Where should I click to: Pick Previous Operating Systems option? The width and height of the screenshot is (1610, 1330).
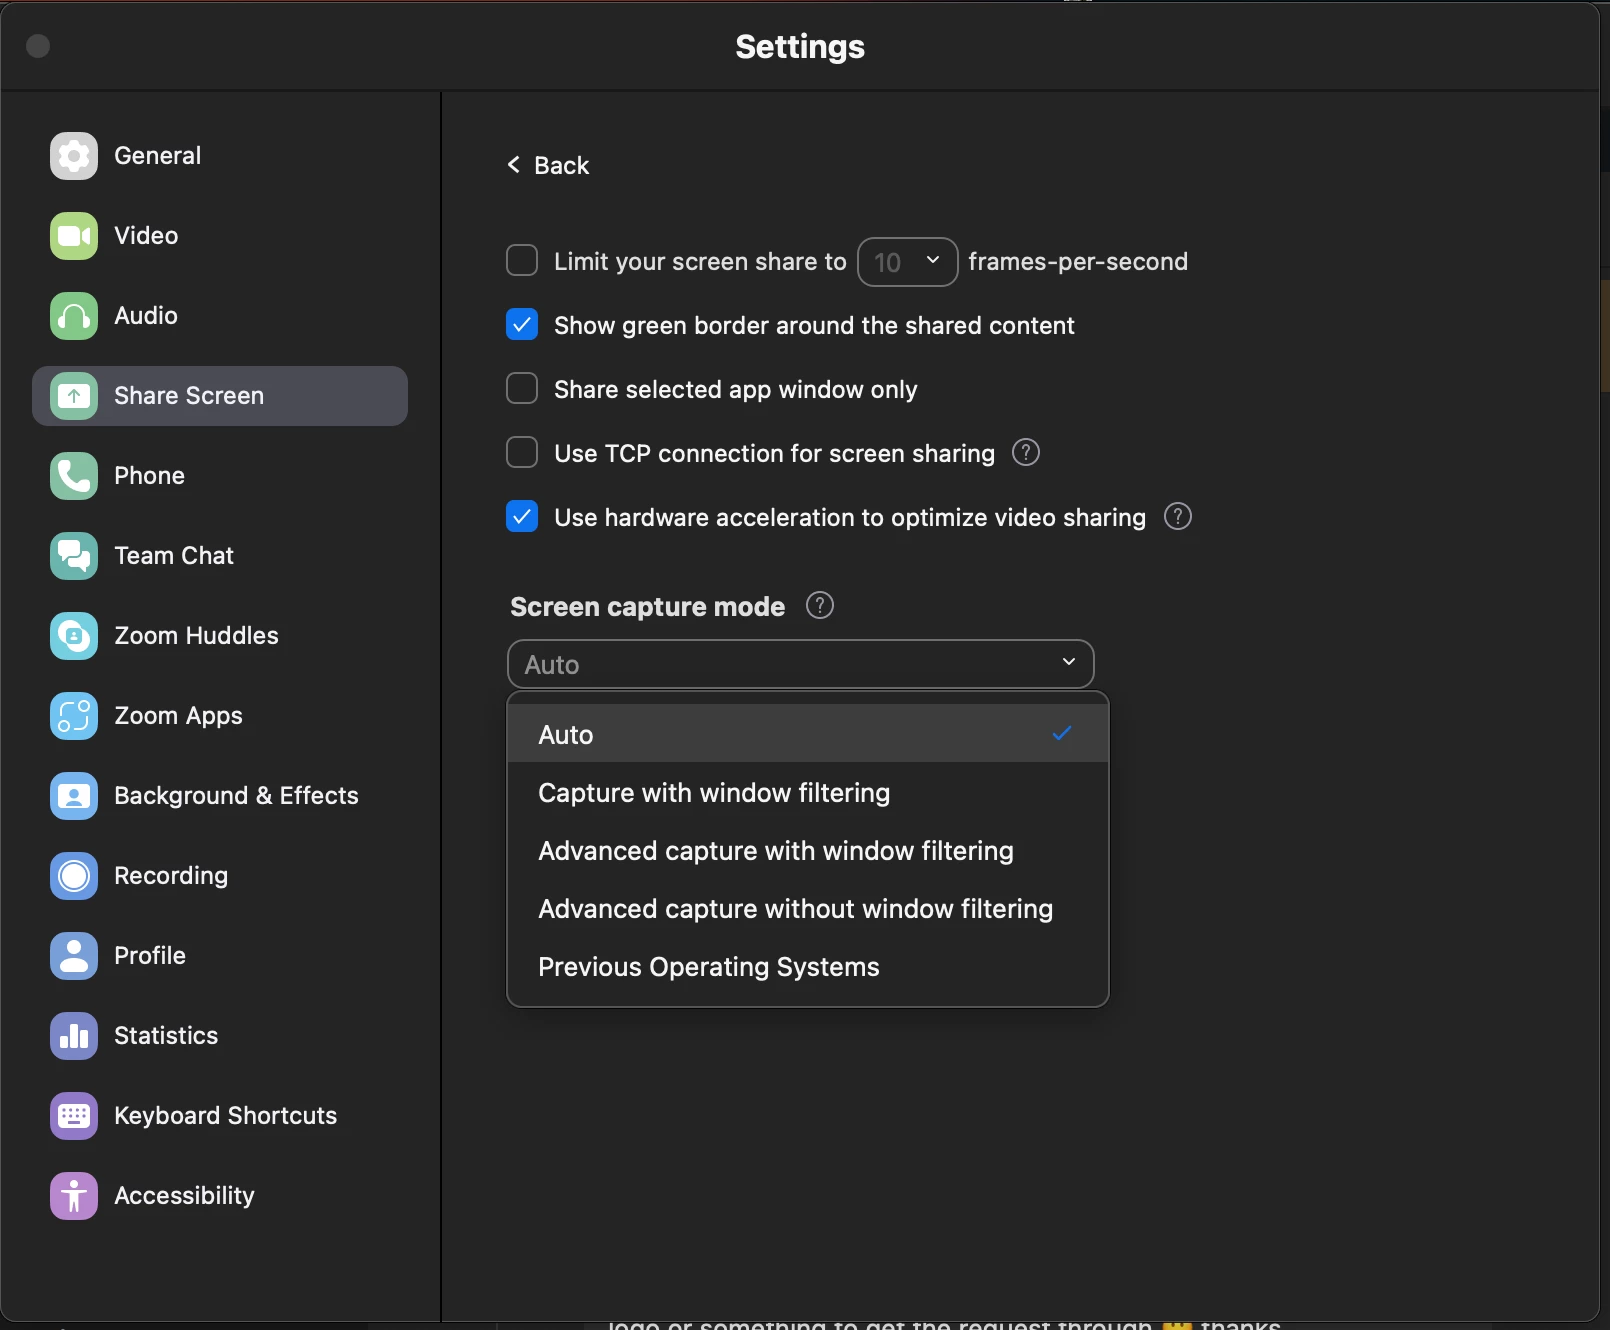(708, 967)
